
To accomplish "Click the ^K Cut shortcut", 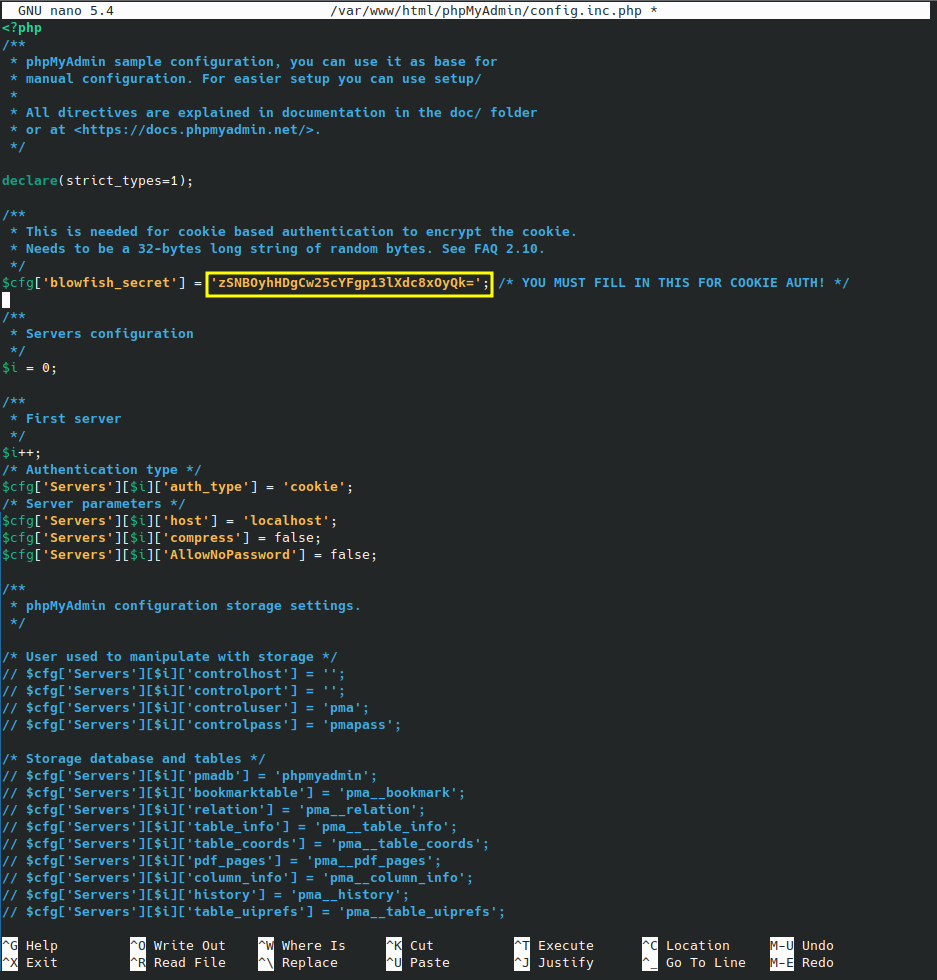I will [410, 946].
